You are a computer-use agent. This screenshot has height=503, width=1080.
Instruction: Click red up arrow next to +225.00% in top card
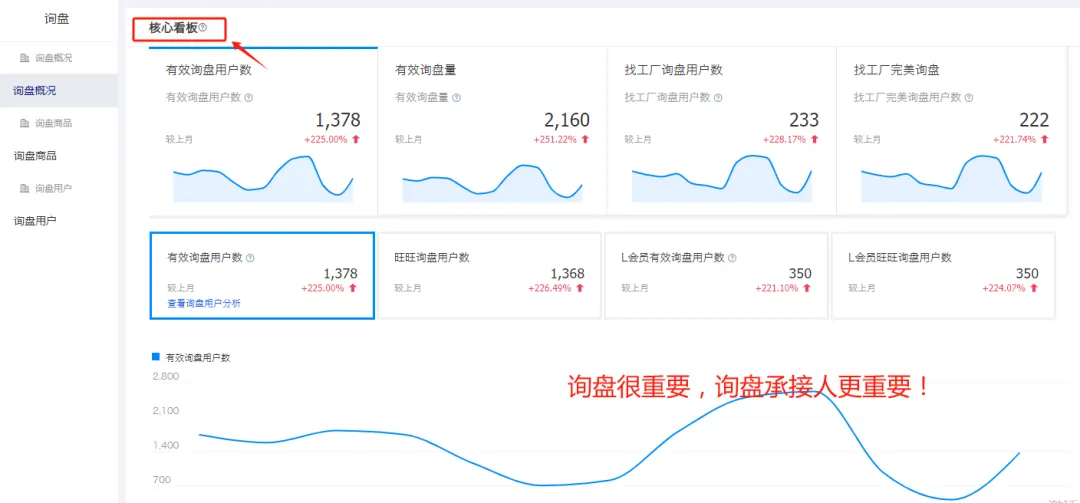point(355,139)
